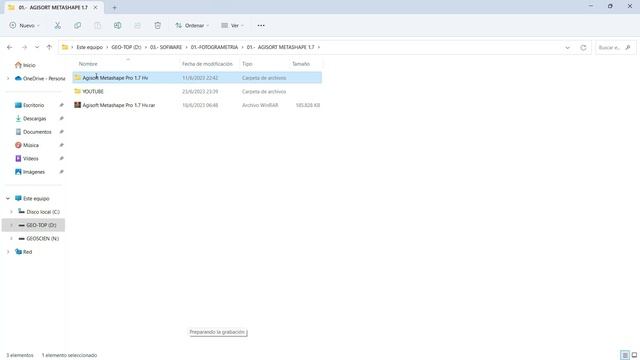The height and width of the screenshot is (360, 640).
Task: Click pin icon next to Descargas
Action: (x=61, y=119)
